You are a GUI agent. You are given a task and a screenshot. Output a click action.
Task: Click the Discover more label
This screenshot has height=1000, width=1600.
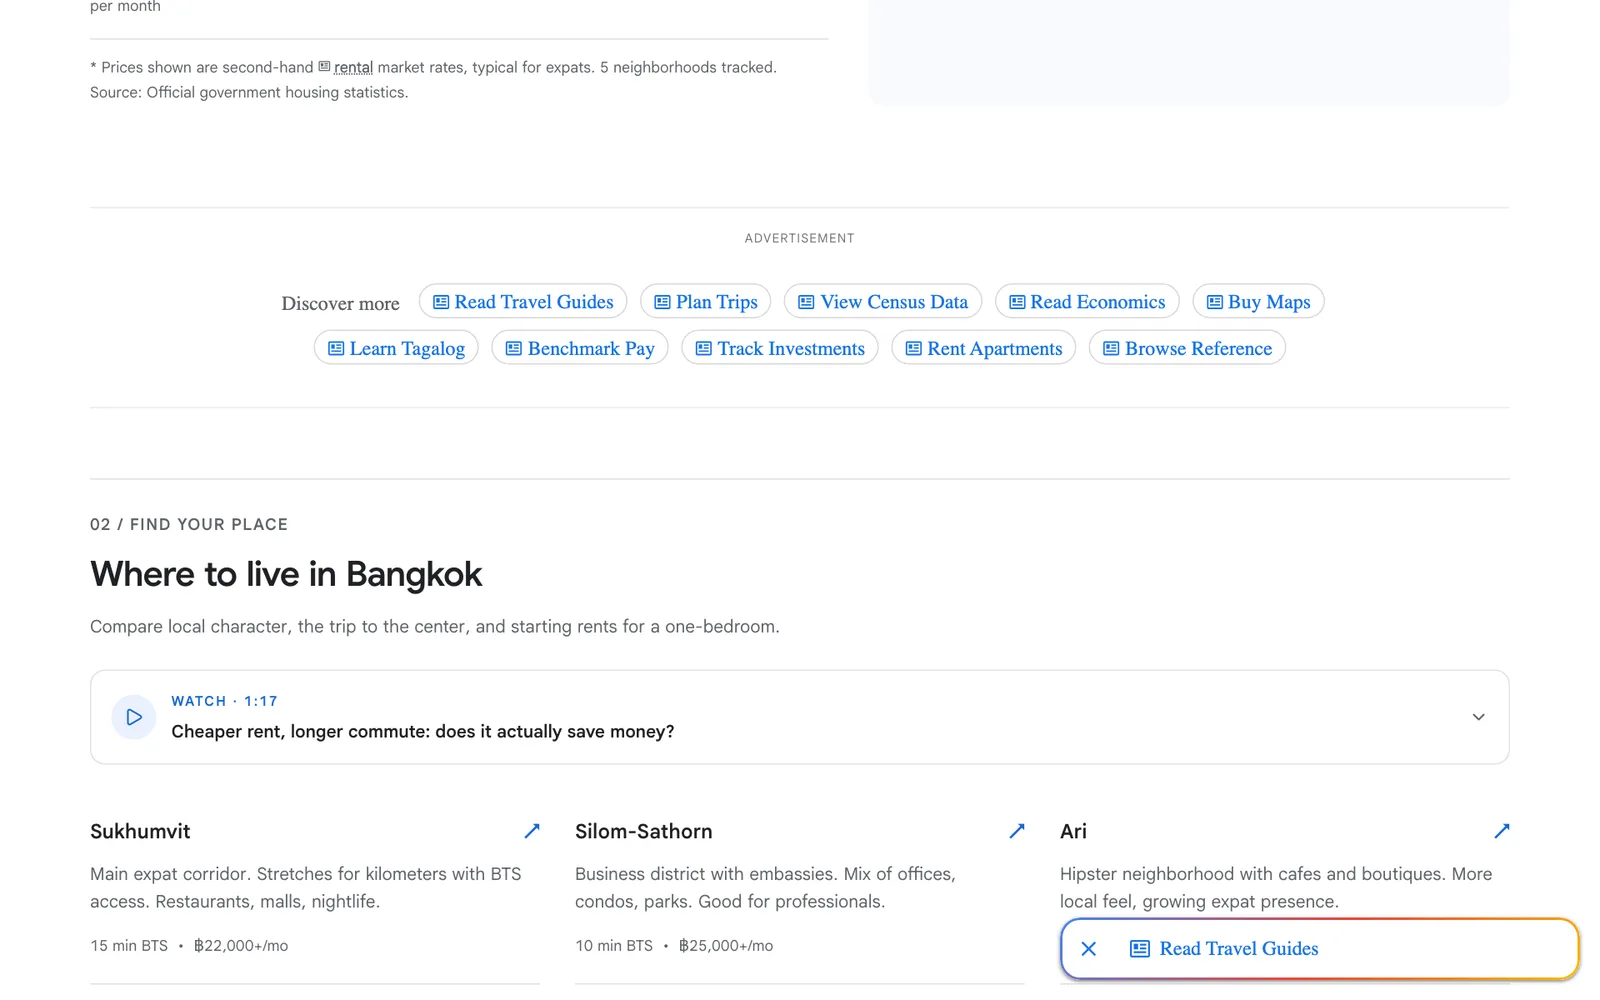coord(340,303)
